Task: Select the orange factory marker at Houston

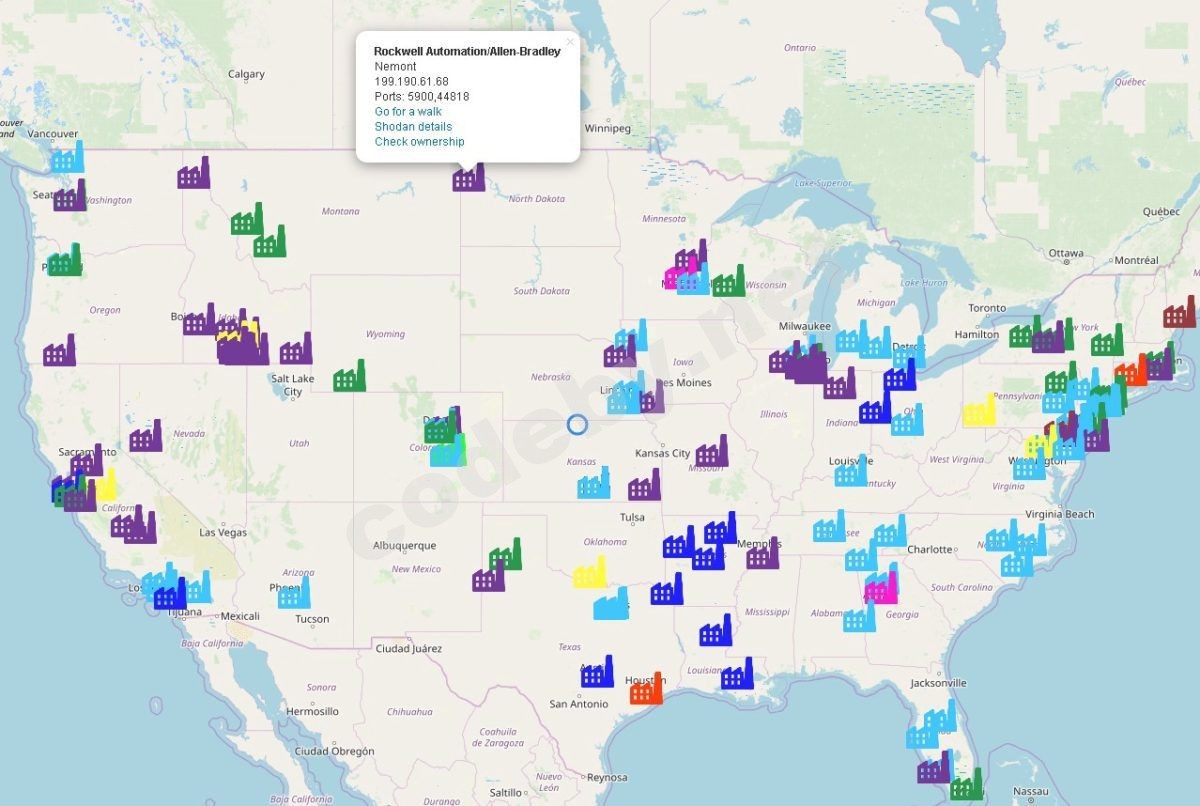Action: pyautogui.click(x=646, y=689)
